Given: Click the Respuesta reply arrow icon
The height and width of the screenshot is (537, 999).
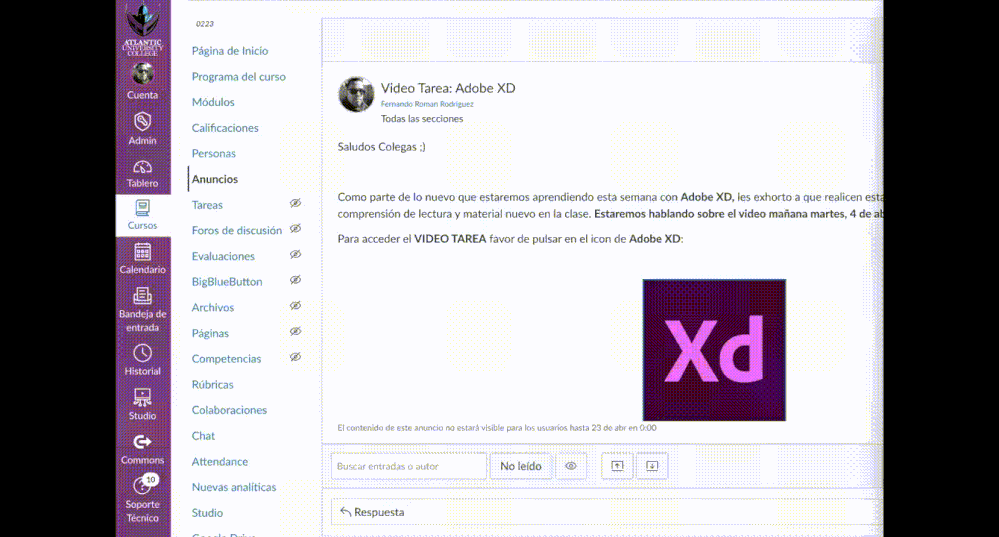Looking at the screenshot, I should coord(345,512).
